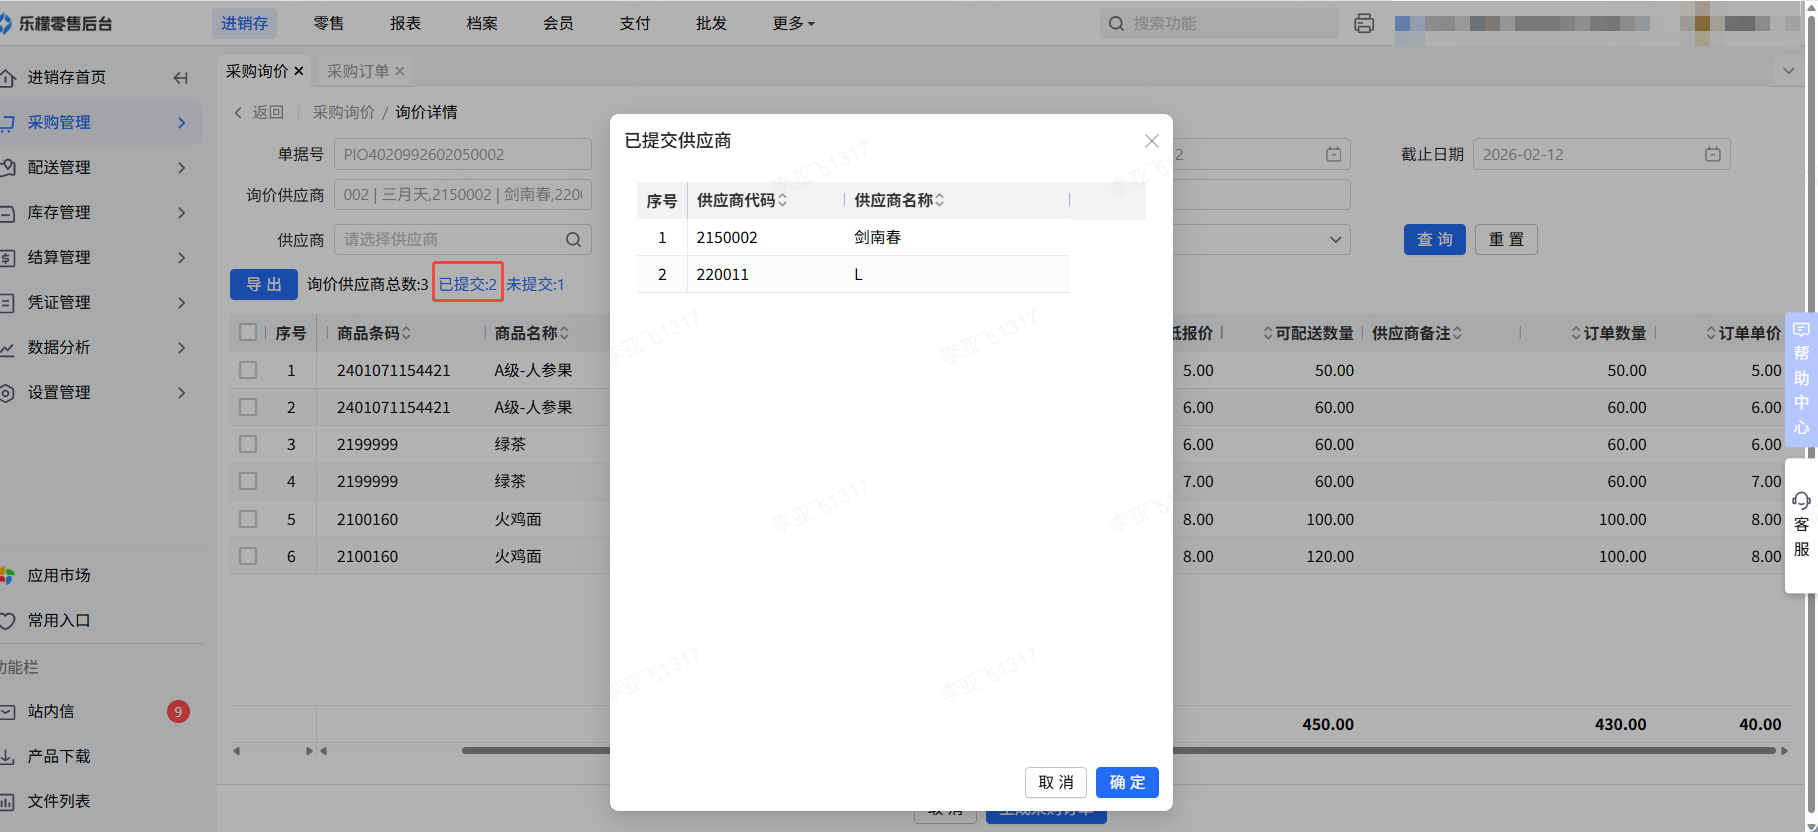
Task: Switch to the 采购订单 tab
Action: tap(358, 71)
